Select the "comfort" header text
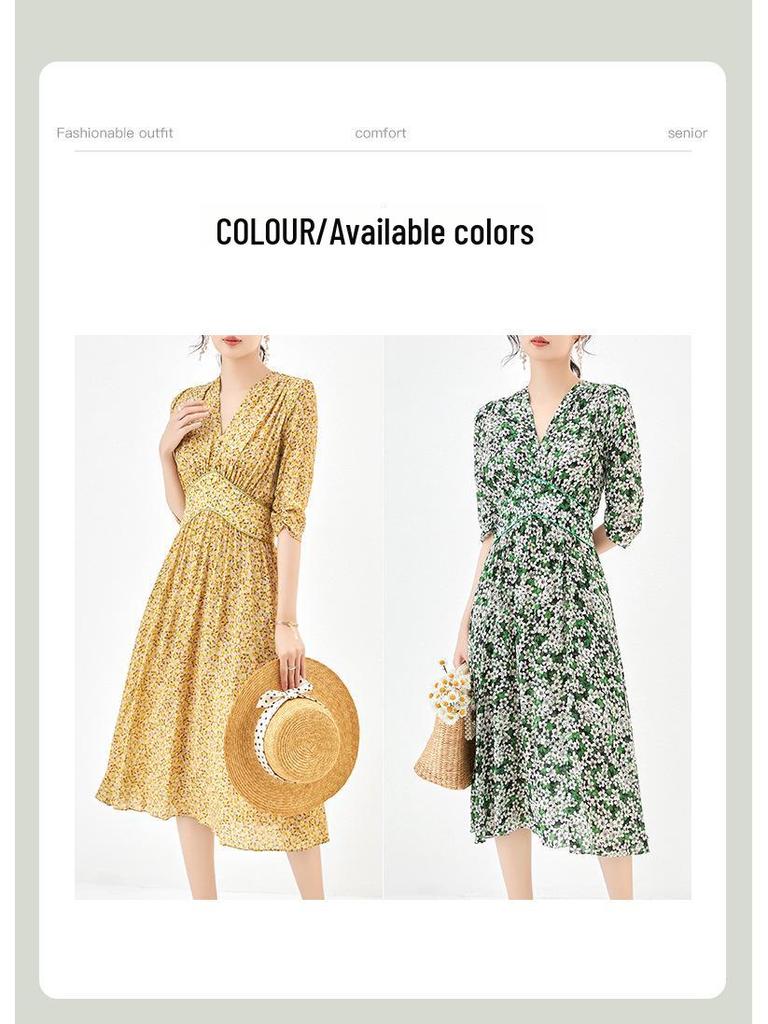 pyautogui.click(x=380, y=133)
